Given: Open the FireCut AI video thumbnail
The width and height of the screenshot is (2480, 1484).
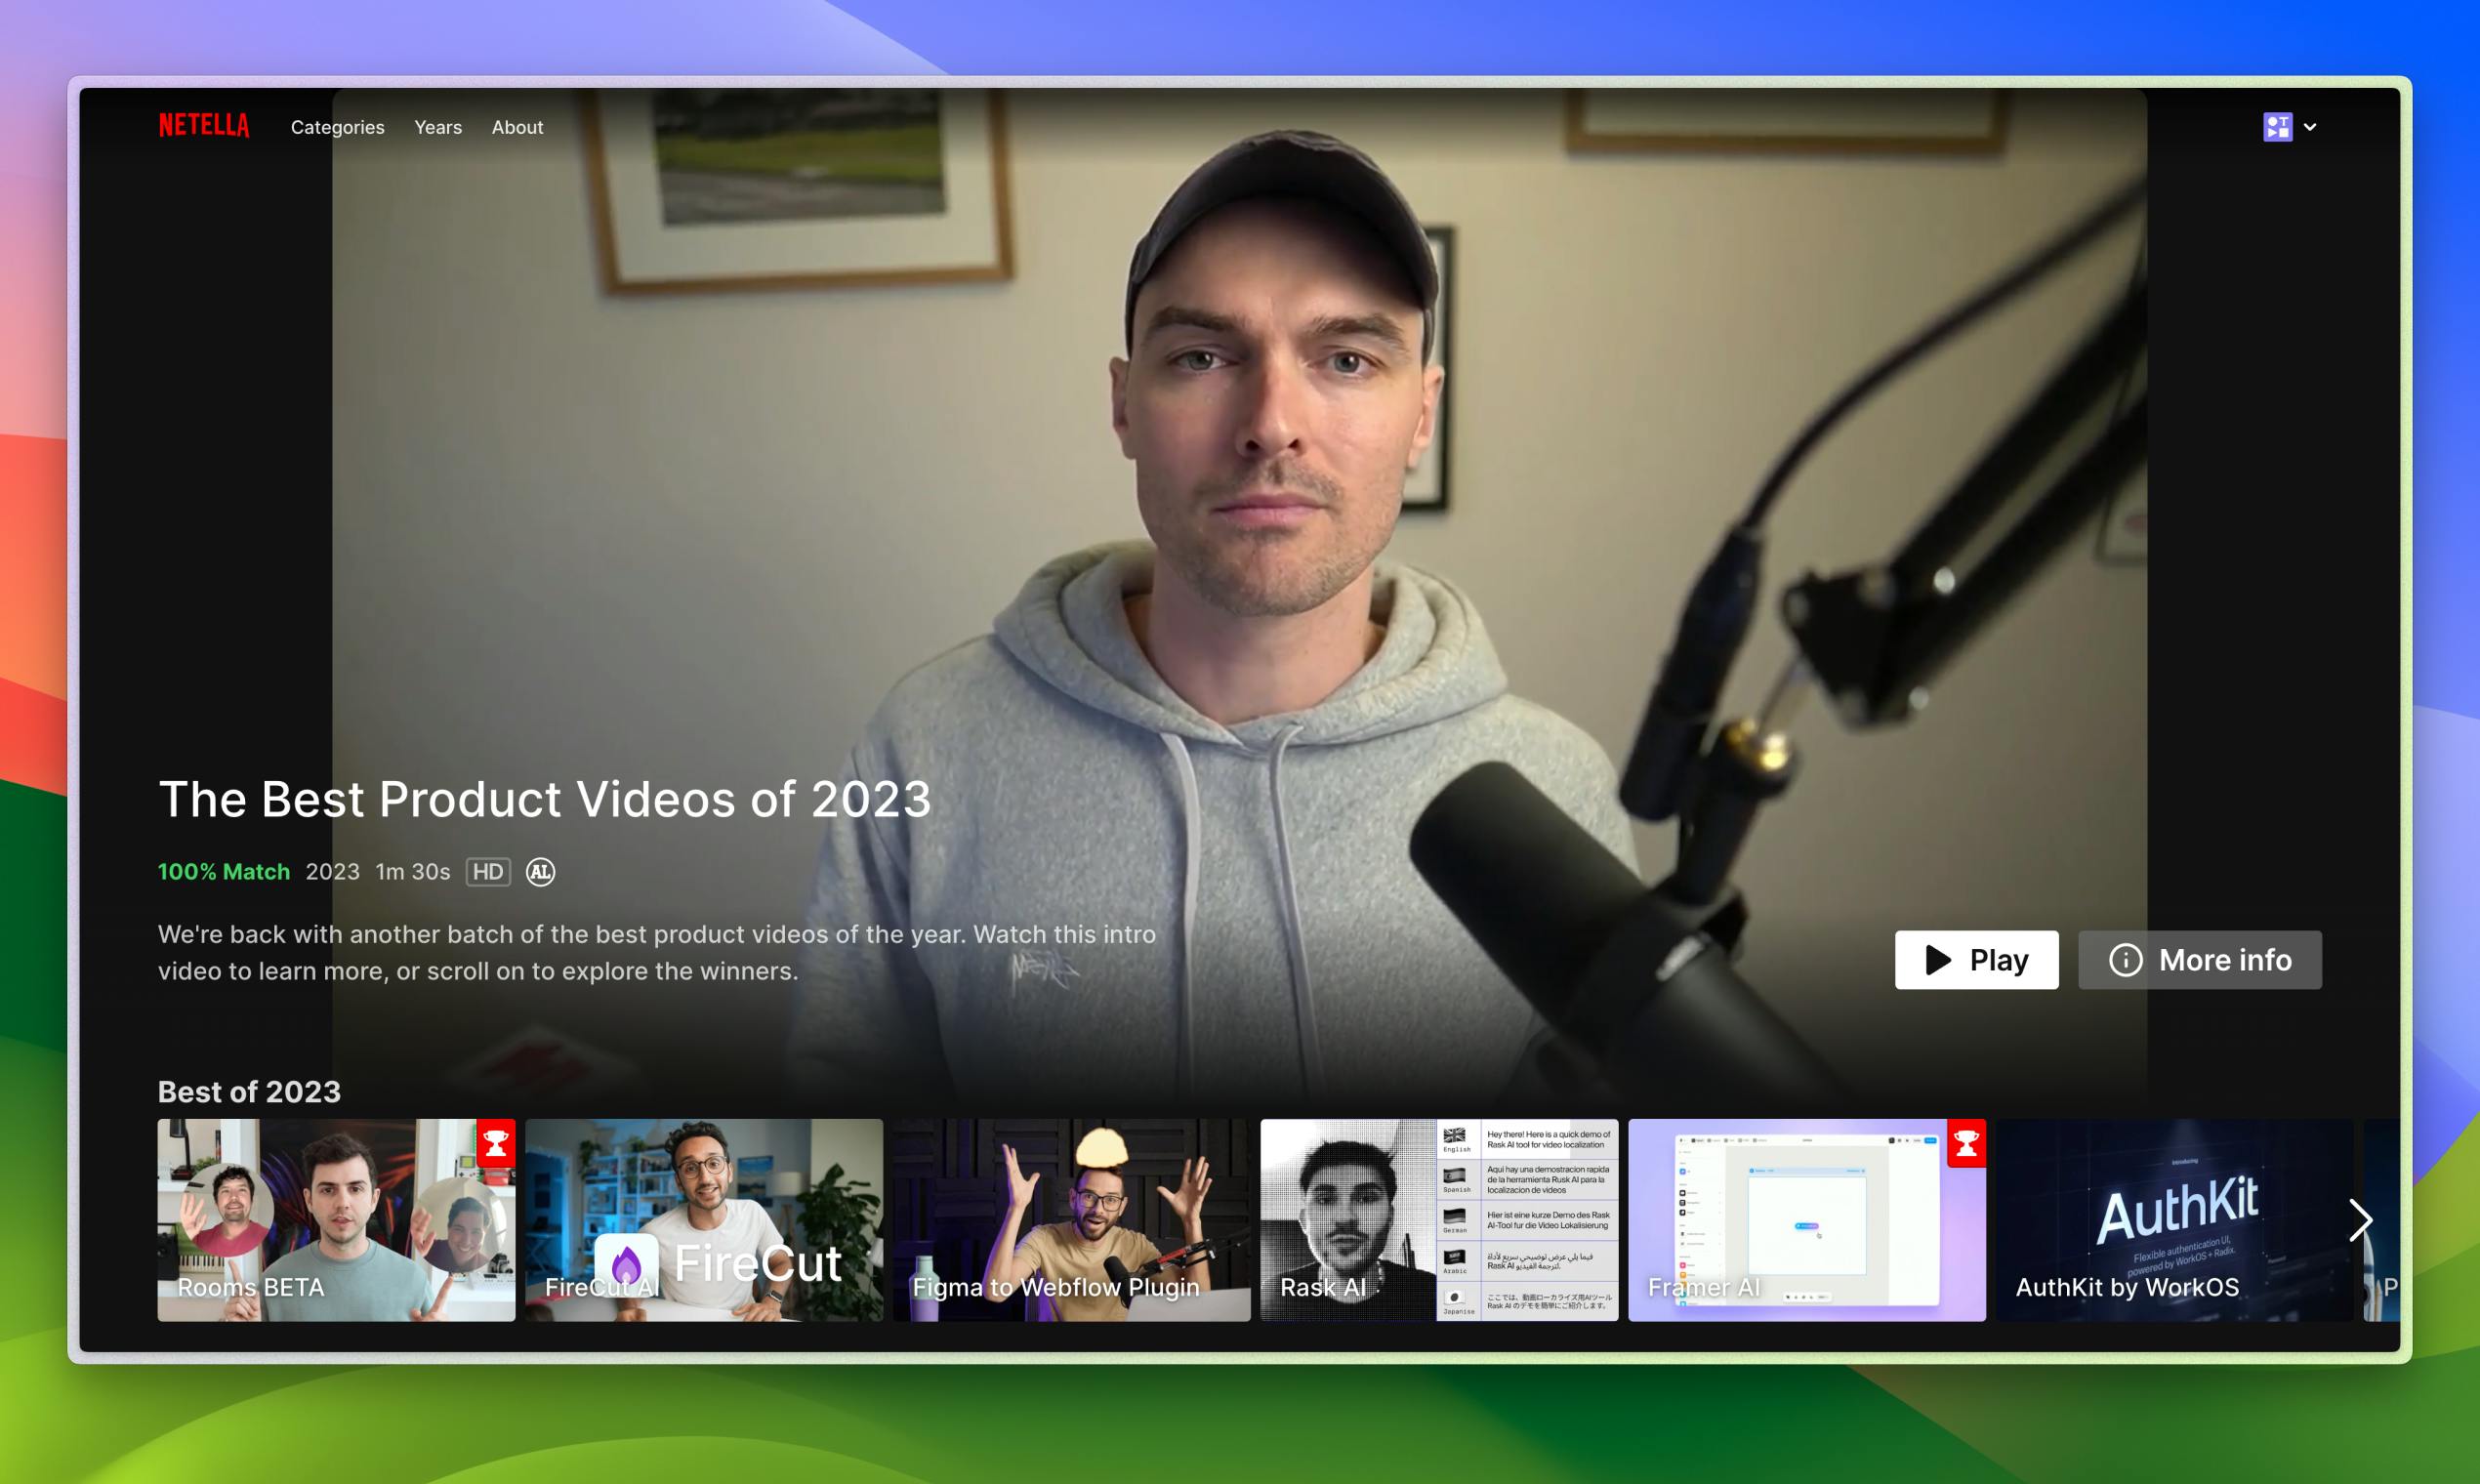Looking at the screenshot, I should [704, 1220].
